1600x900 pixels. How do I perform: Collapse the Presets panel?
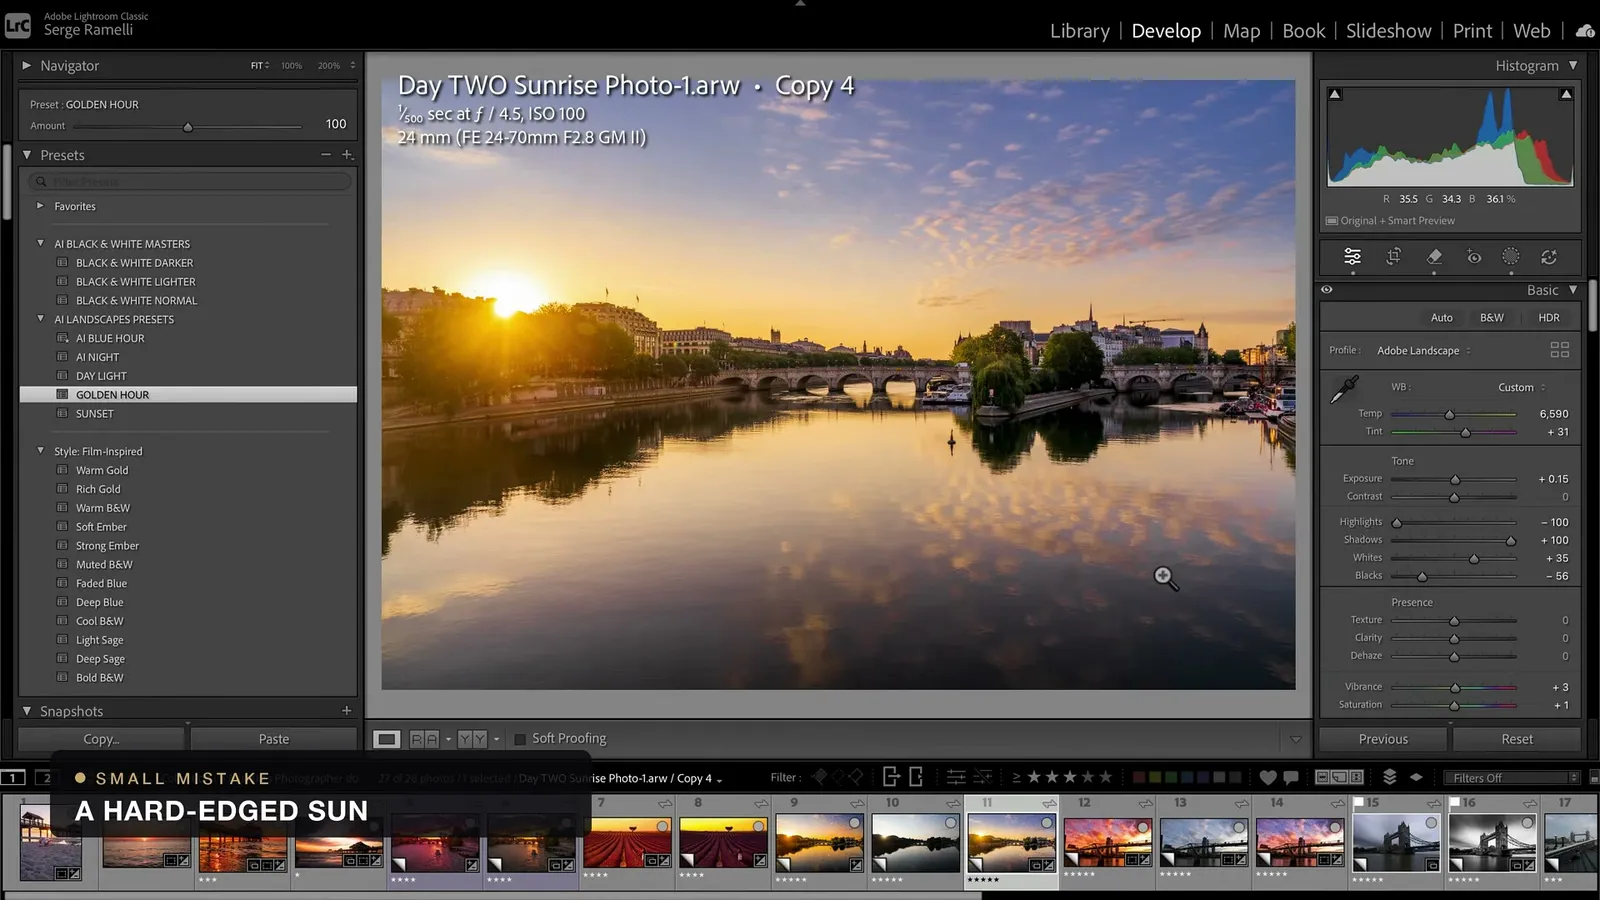[27, 155]
